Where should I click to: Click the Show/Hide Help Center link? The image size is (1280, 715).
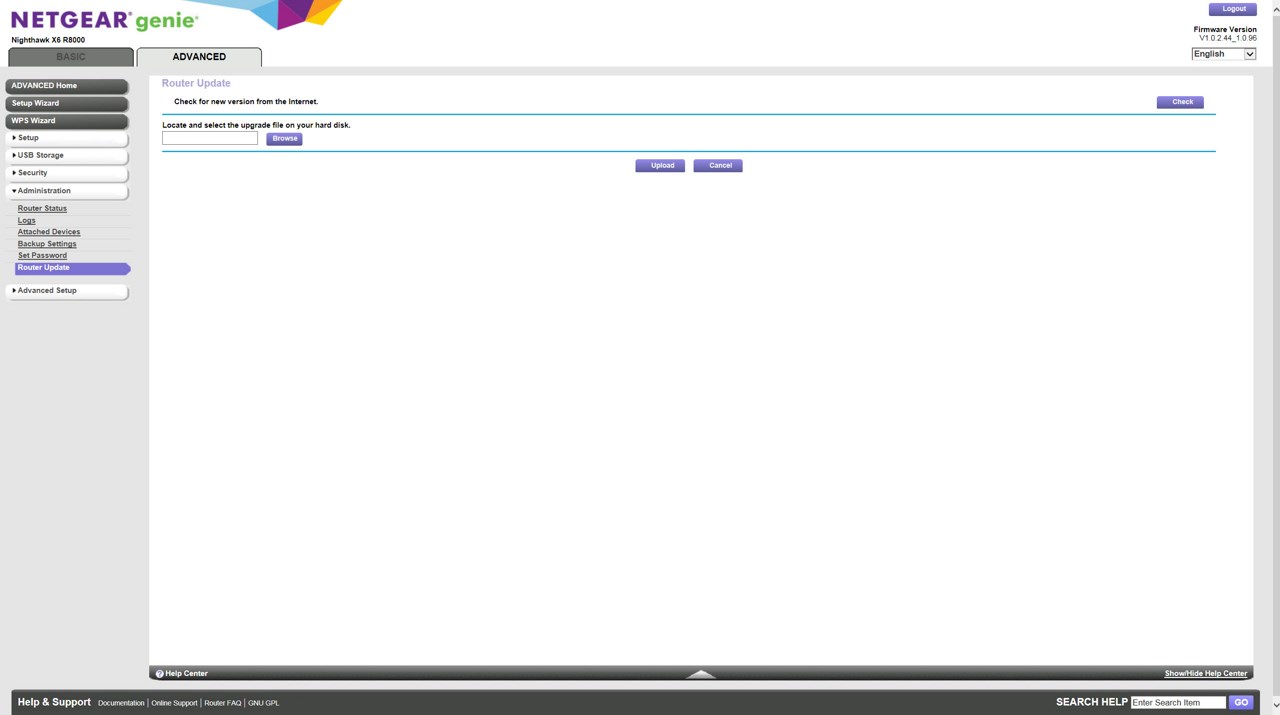point(1205,674)
